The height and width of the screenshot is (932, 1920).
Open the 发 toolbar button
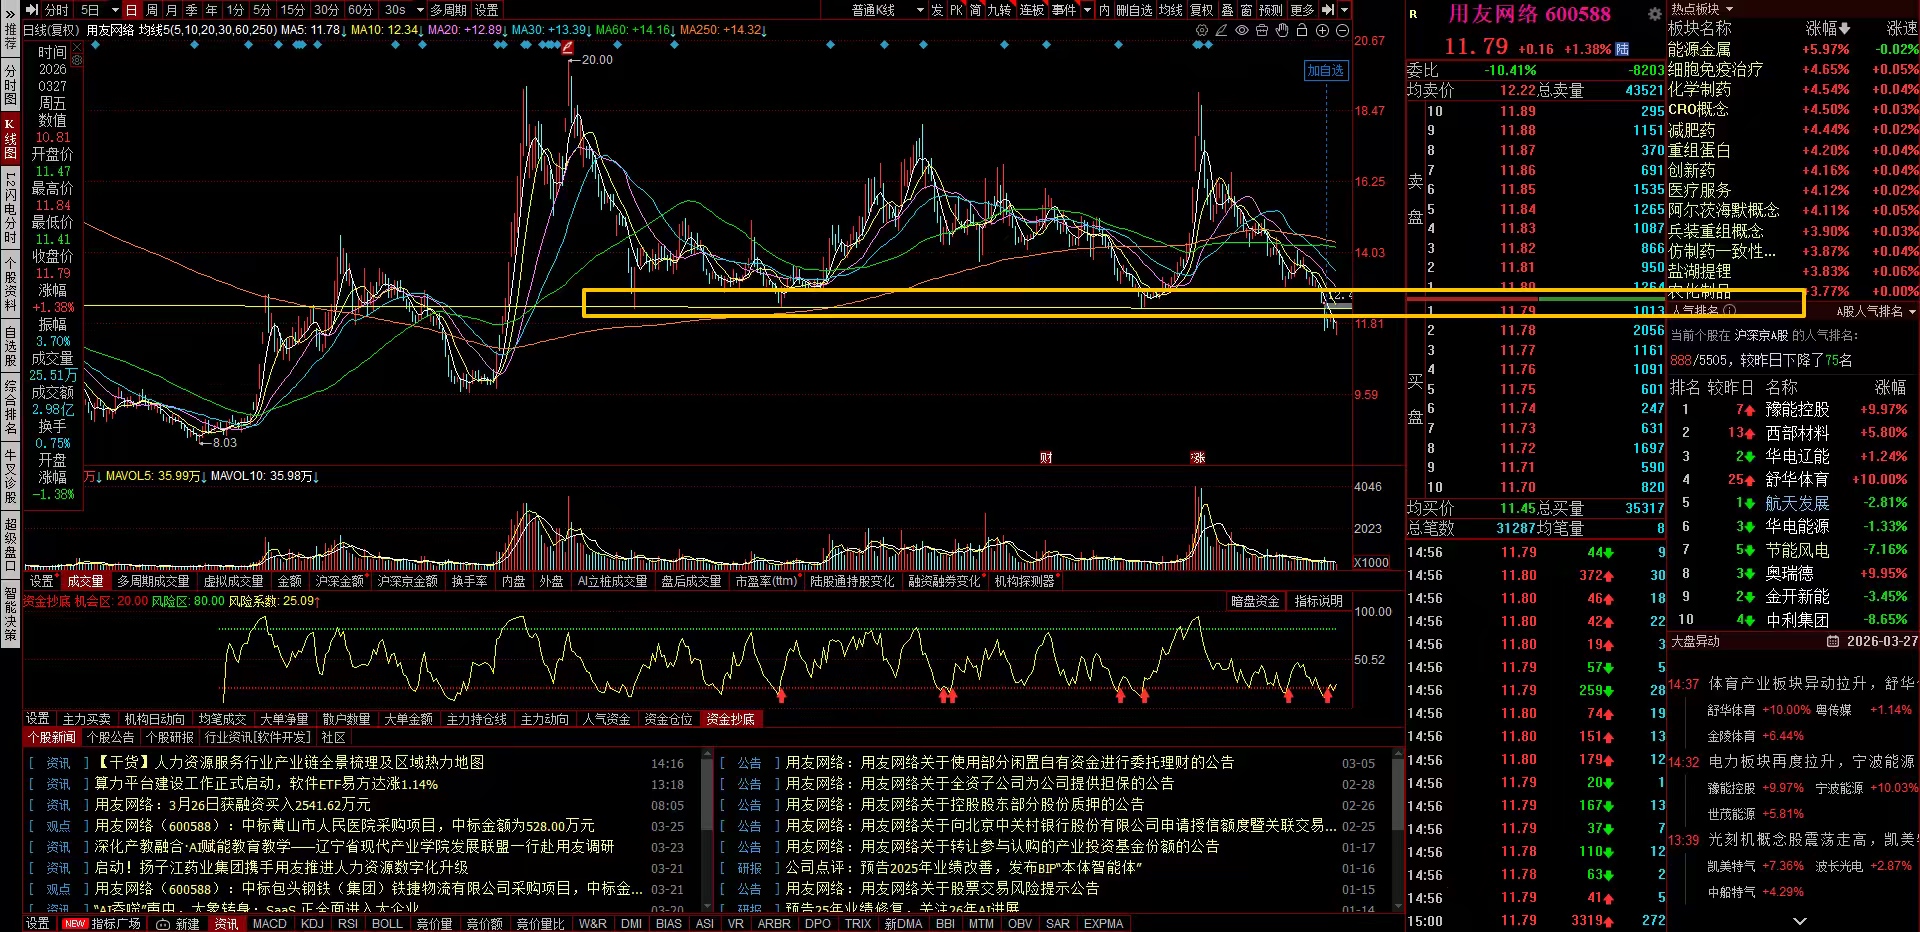point(937,10)
